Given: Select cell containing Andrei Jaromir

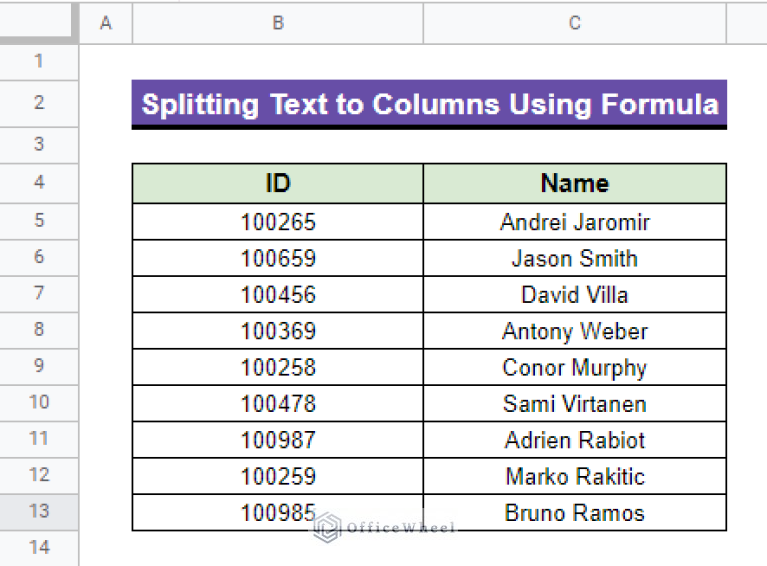Looking at the screenshot, I should [574, 222].
